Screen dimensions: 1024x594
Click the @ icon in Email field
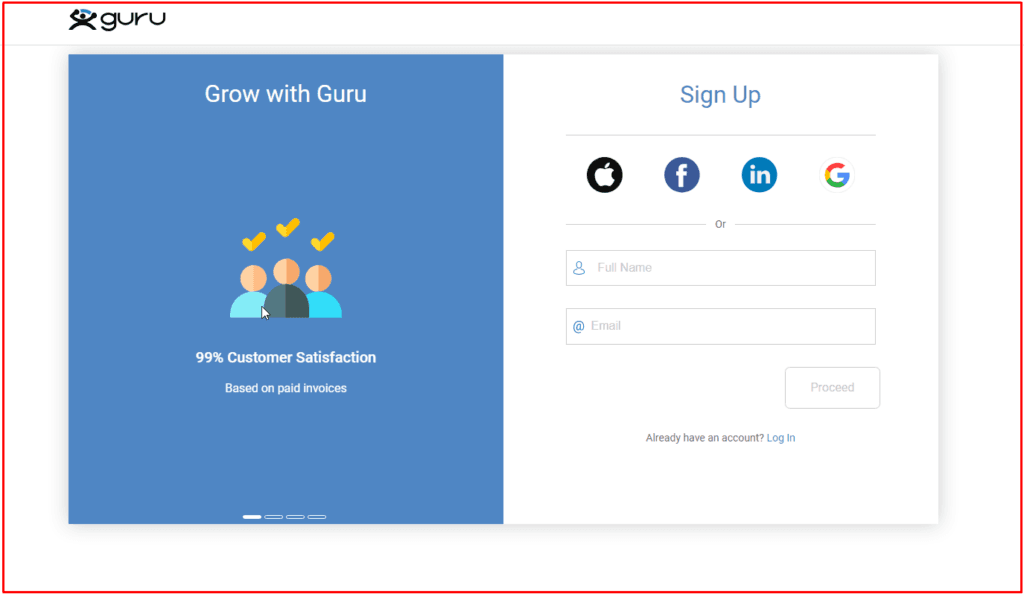coord(578,326)
